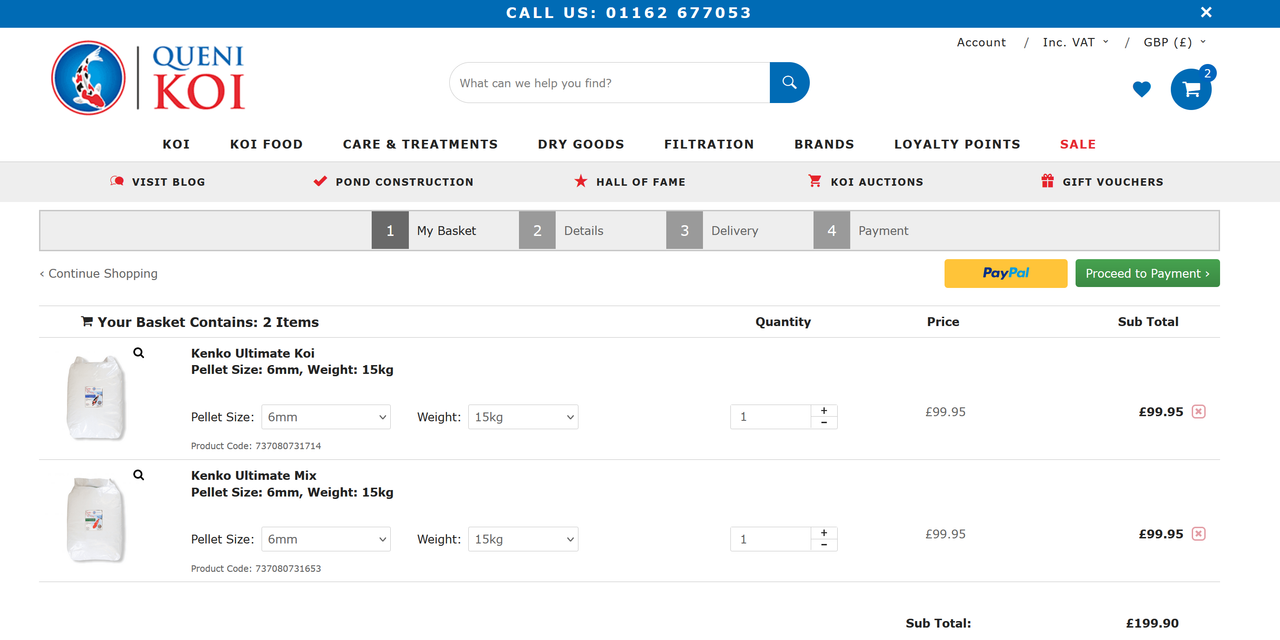Screen dimensions: 1280x640
Task: Open the KOI menu
Action: pyautogui.click(x=176, y=144)
